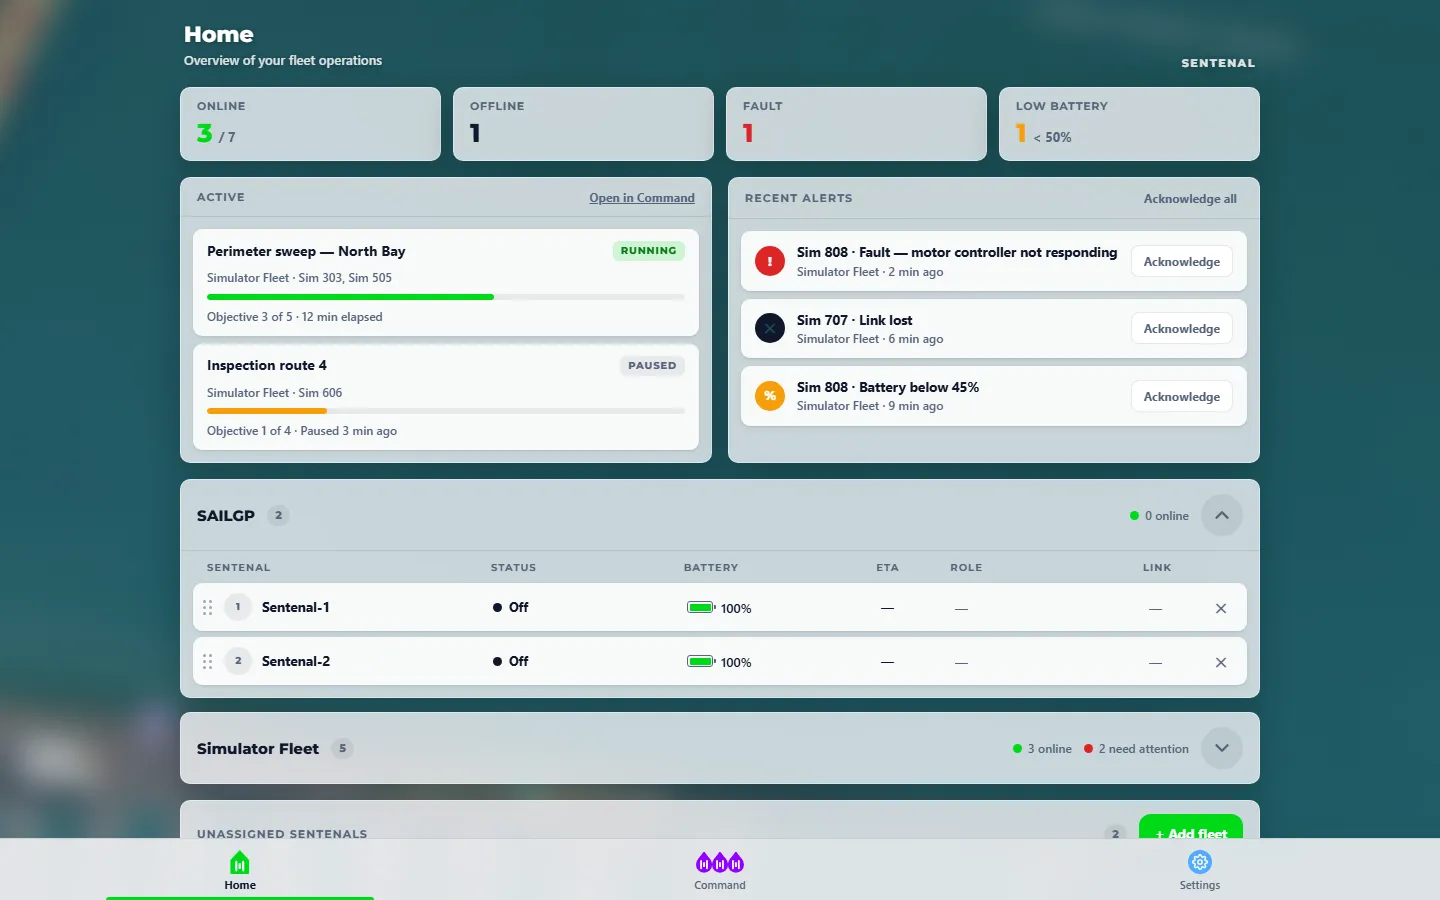
Task: Click the Home tab label
Action: pos(240,885)
